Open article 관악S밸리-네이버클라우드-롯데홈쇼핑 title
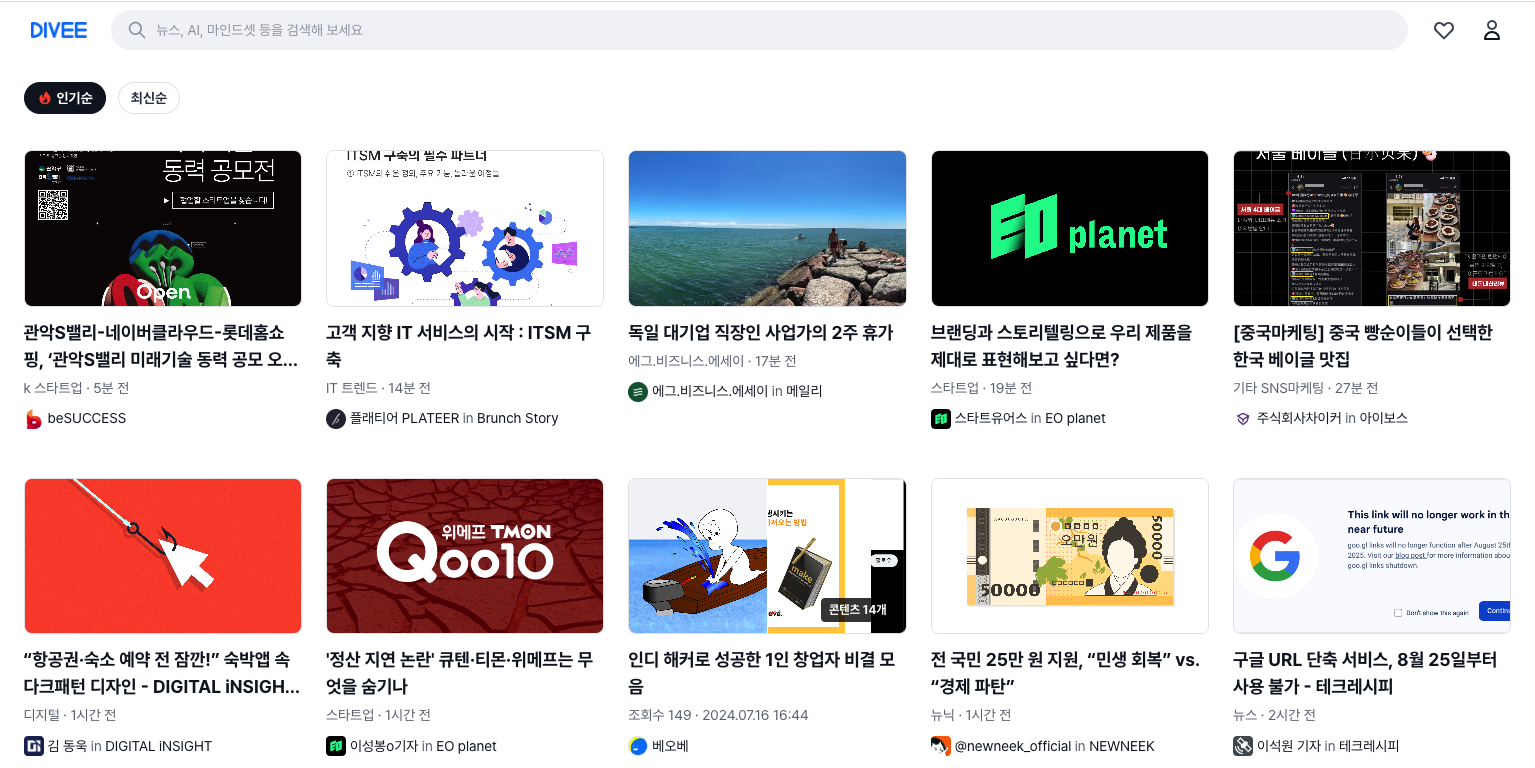 161,346
